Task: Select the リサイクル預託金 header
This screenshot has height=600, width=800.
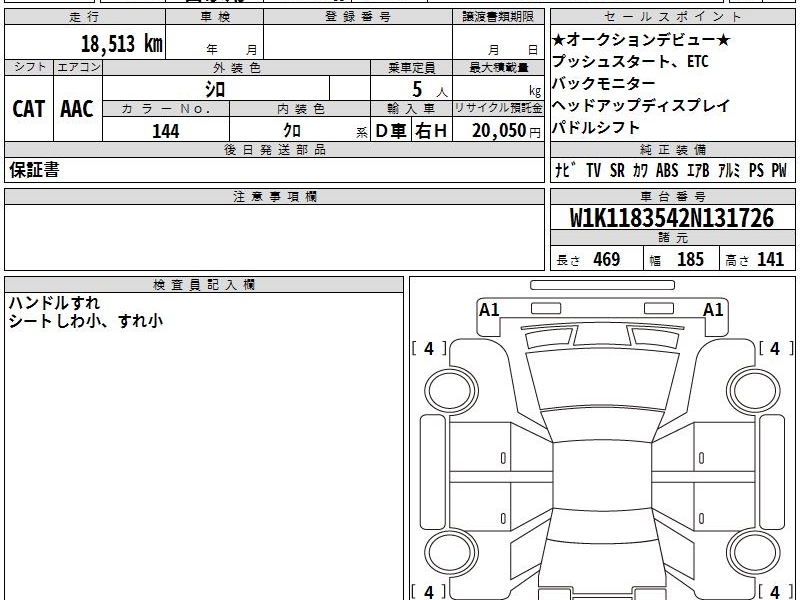Action: 498,108
